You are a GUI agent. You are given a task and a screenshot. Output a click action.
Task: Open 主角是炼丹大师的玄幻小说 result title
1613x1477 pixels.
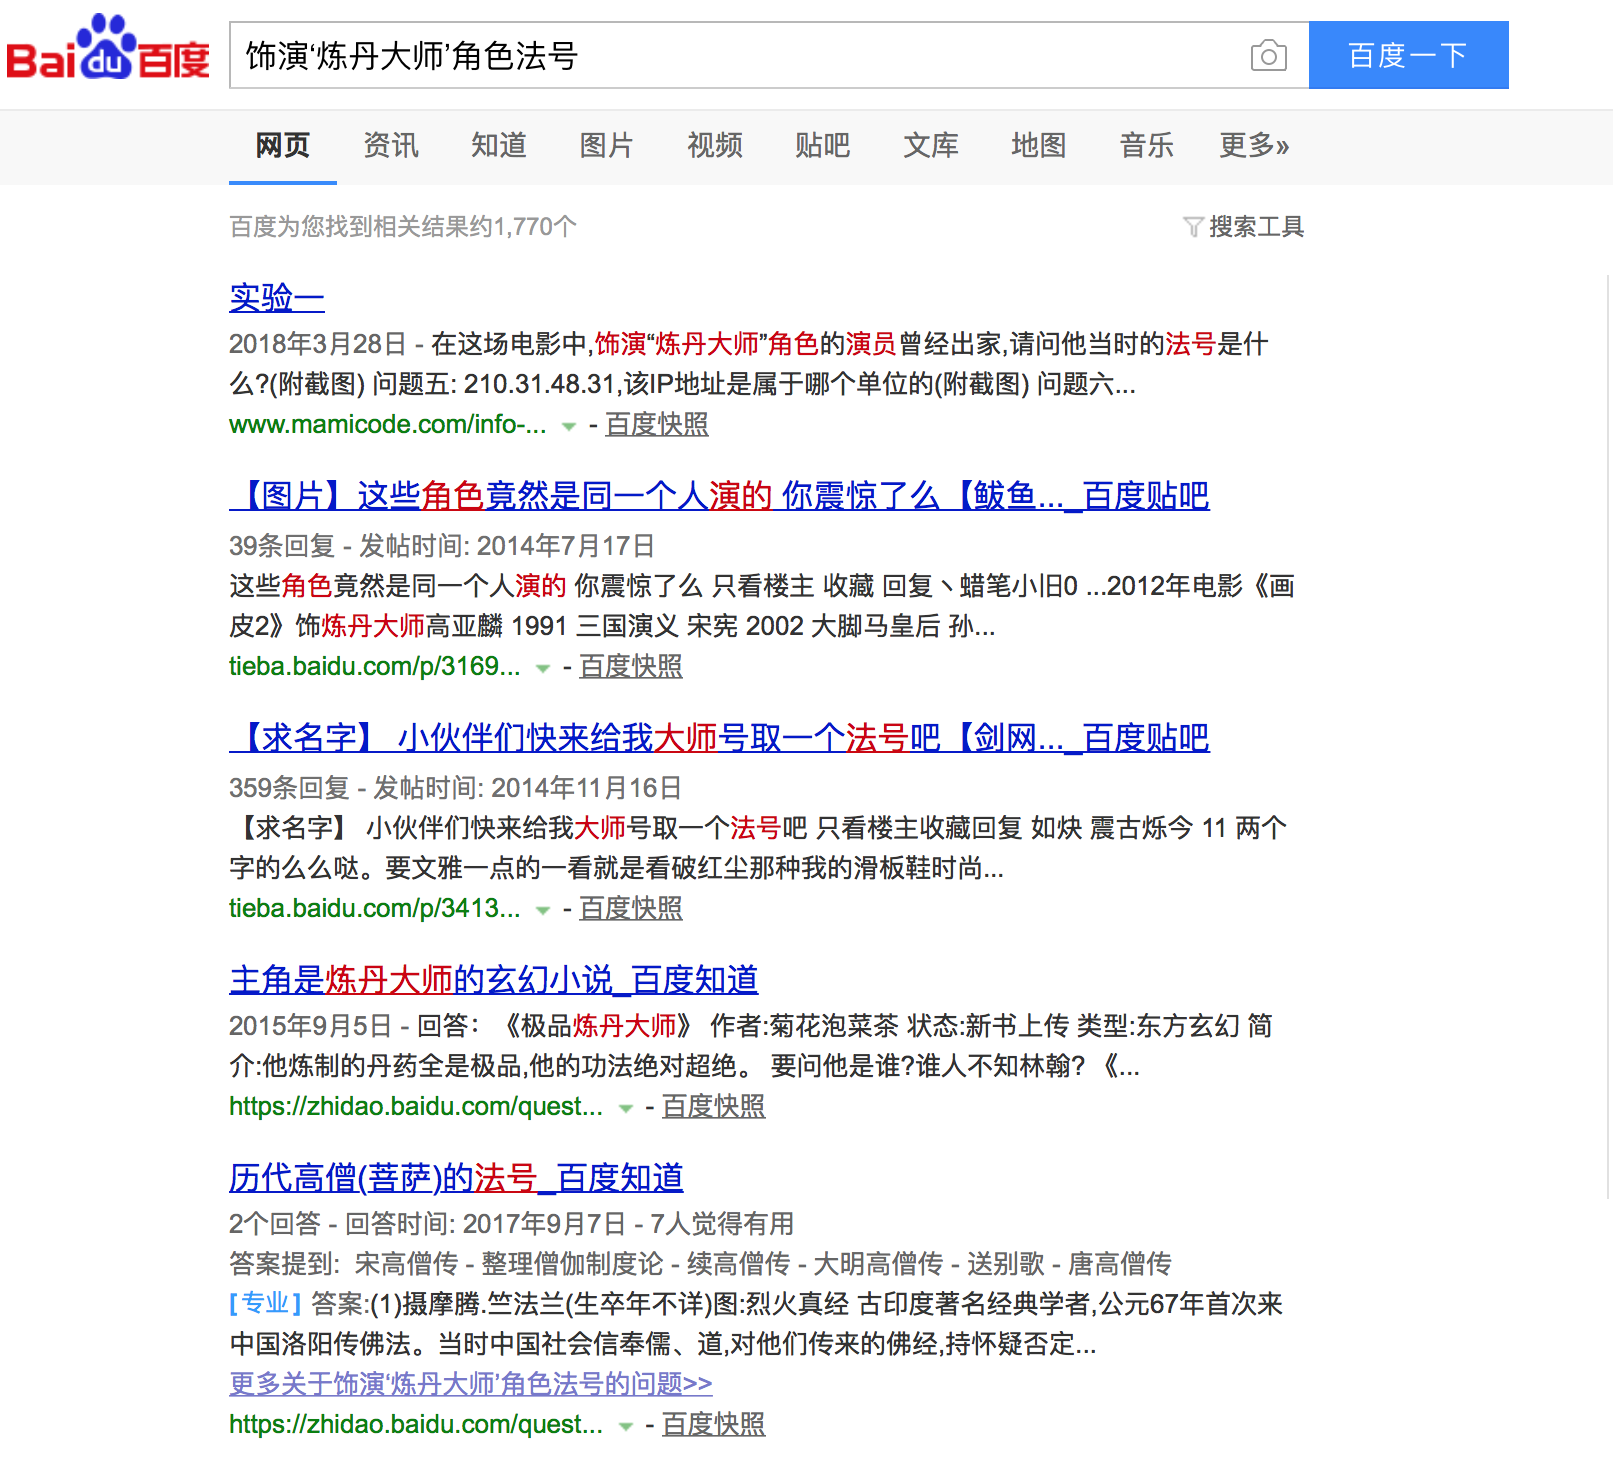(x=493, y=980)
